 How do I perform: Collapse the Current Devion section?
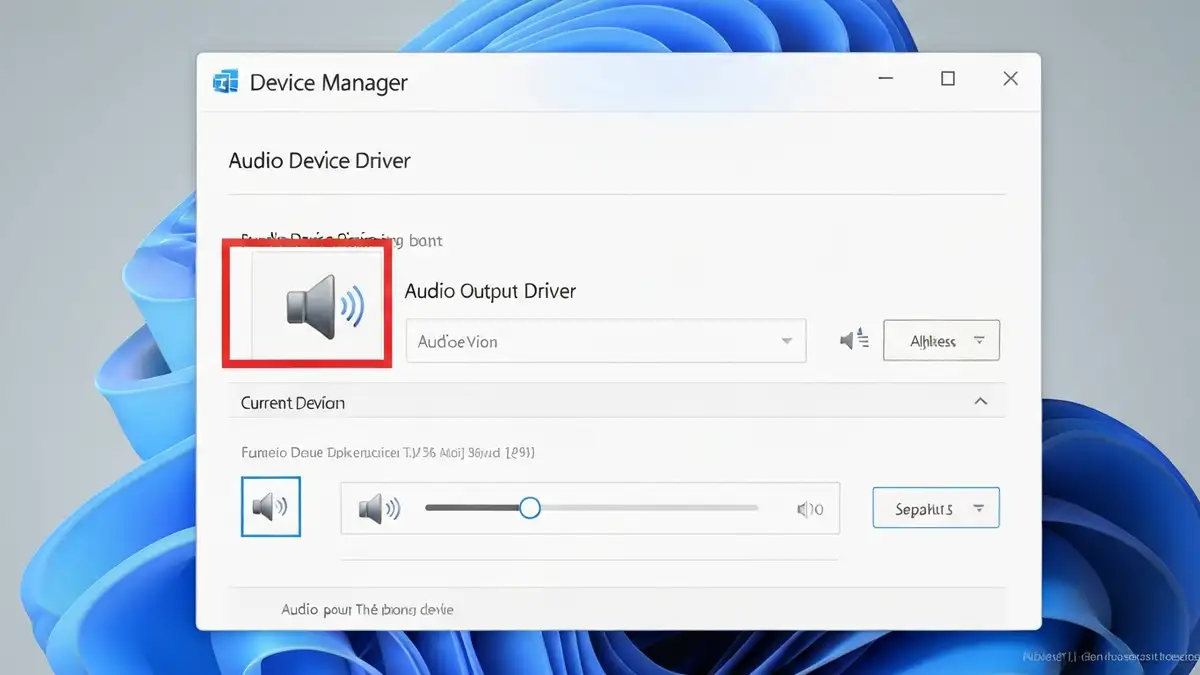(981, 401)
